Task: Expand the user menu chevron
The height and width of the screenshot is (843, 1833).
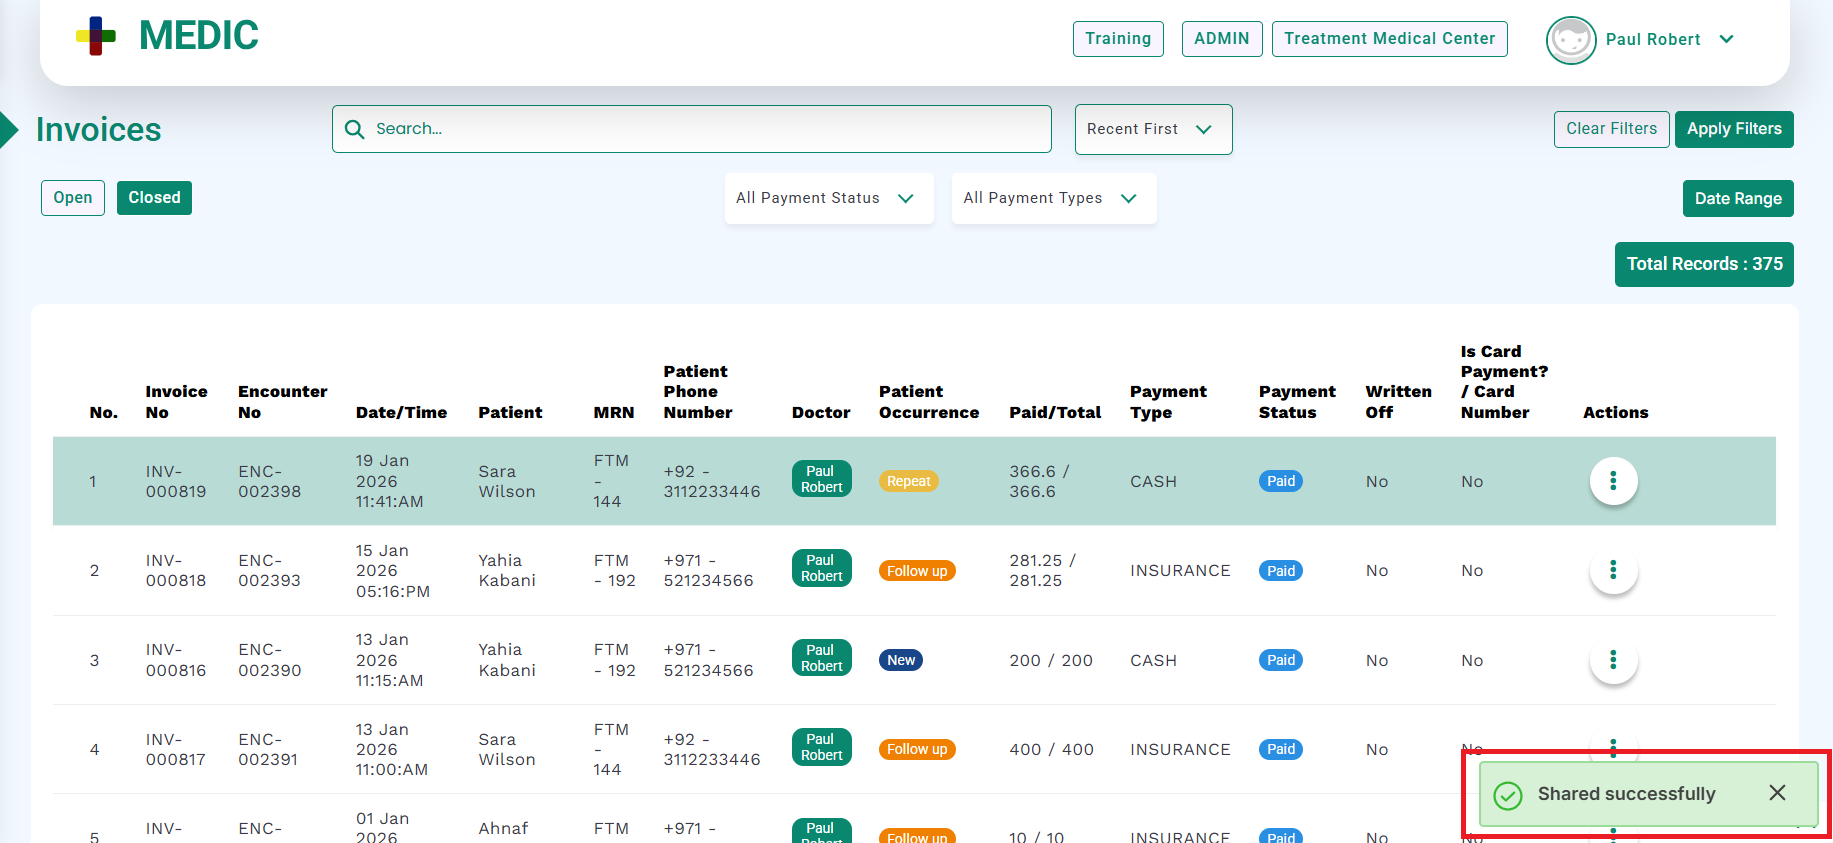Action: [x=1726, y=40]
